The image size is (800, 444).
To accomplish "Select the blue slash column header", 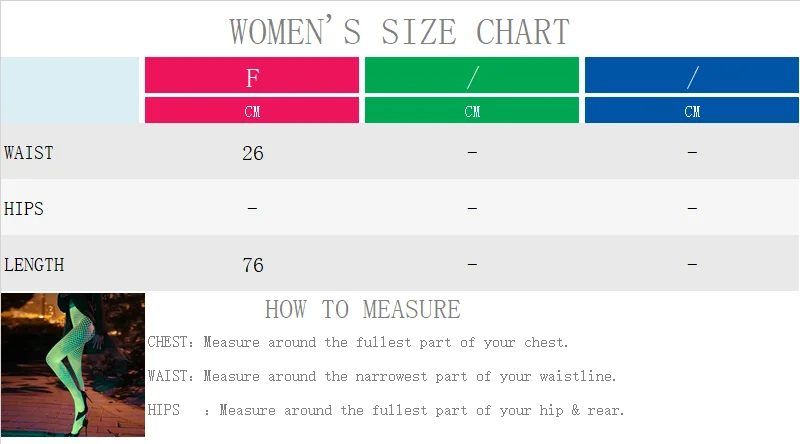I will pyautogui.click(x=692, y=75).
